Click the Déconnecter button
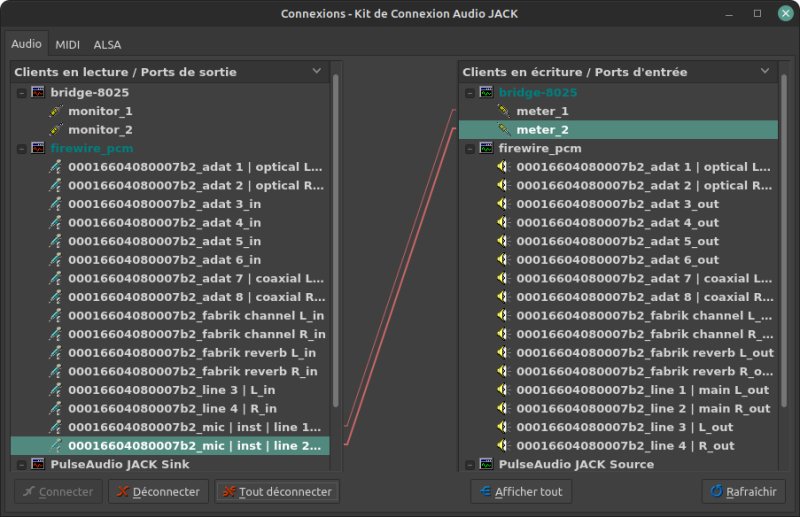The height and width of the screenshot is (517, 800). click(x=158, y=492)
